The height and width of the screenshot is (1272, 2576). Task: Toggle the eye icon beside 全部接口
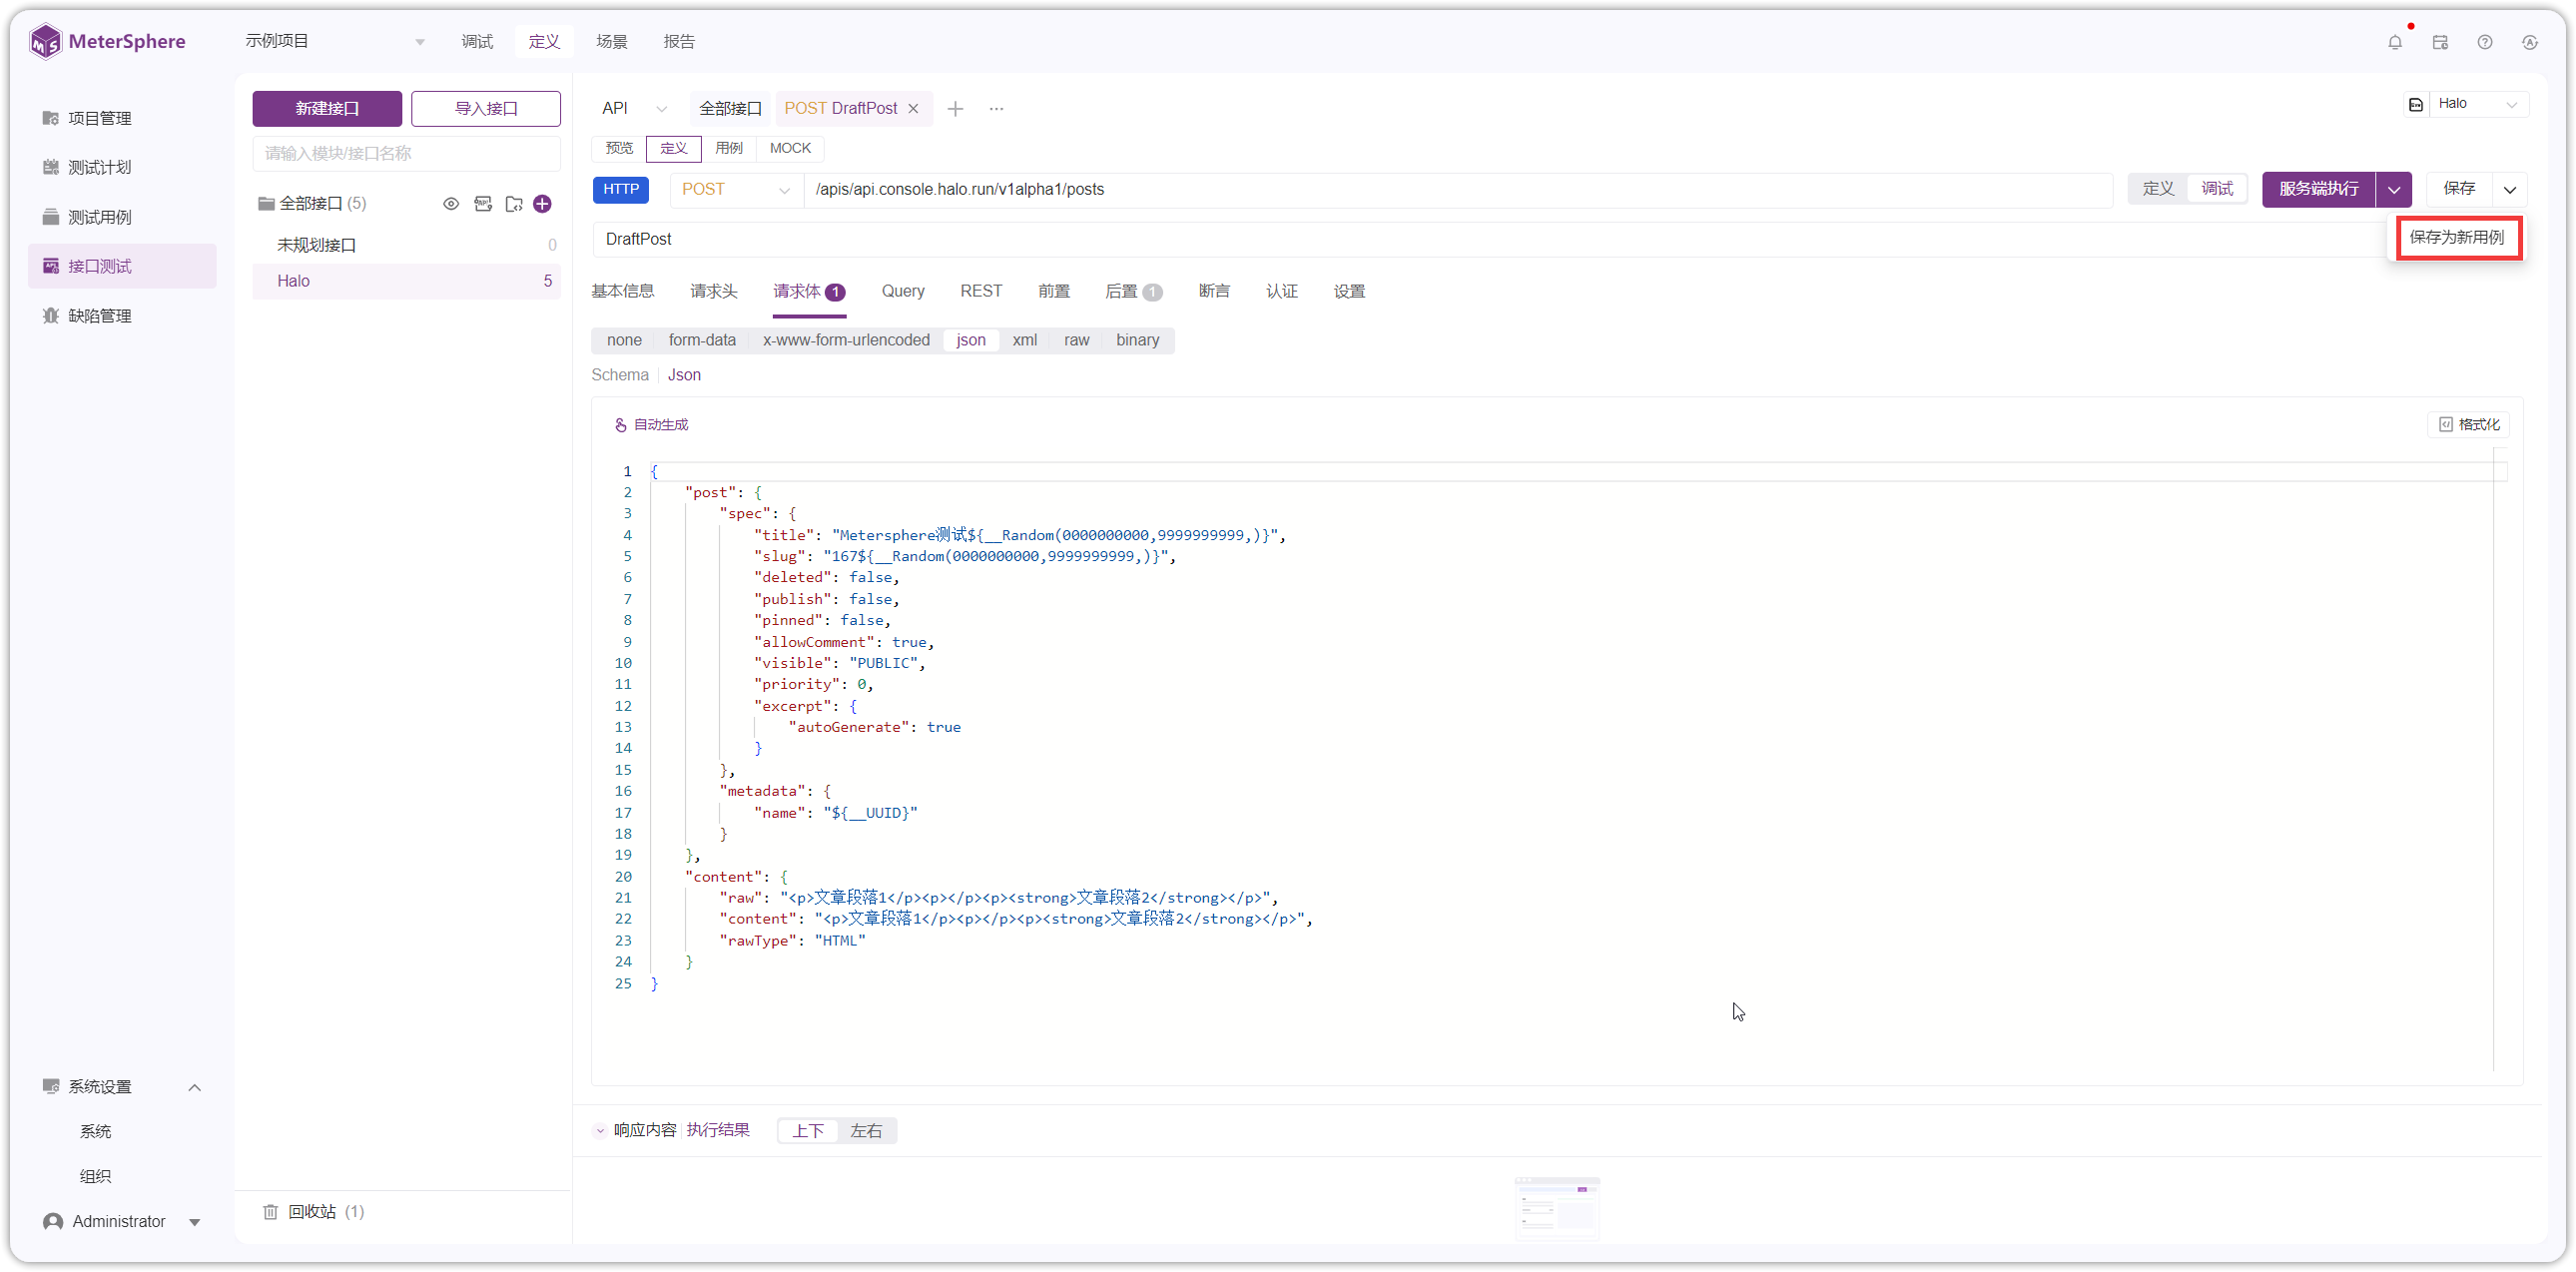[x=451, y=204]
